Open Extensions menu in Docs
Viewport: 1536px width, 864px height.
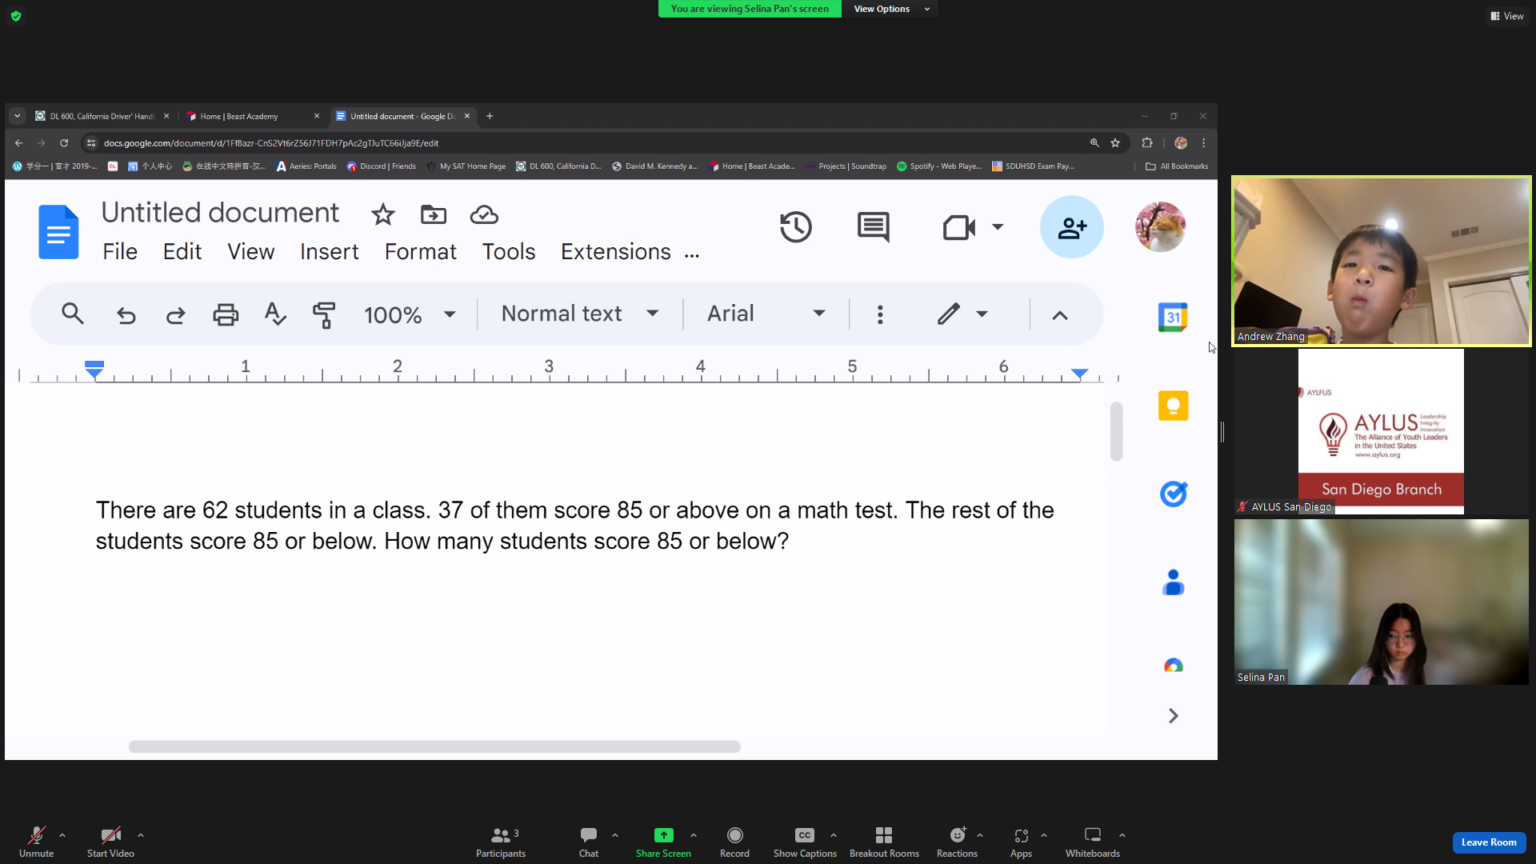click(615, 252)
